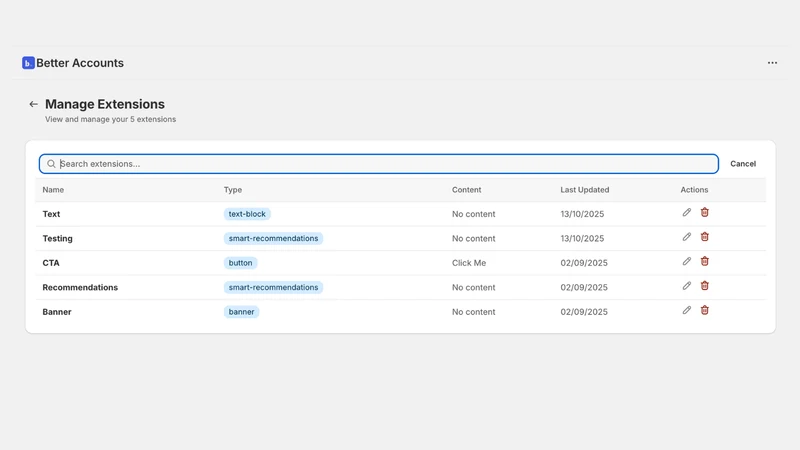This screenshot has height=450, width=800.
Task: Click the Type column header
Action: click(x=233, y=190)
